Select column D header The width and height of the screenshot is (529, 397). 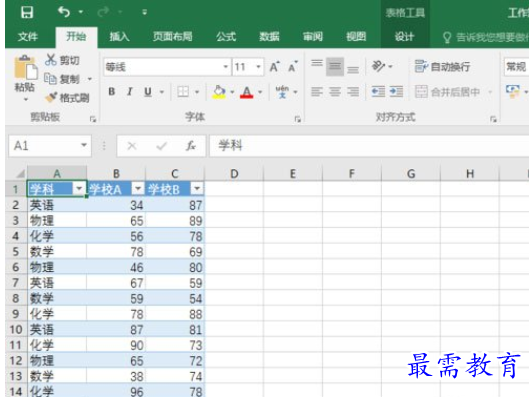click(x=234, y=173)
